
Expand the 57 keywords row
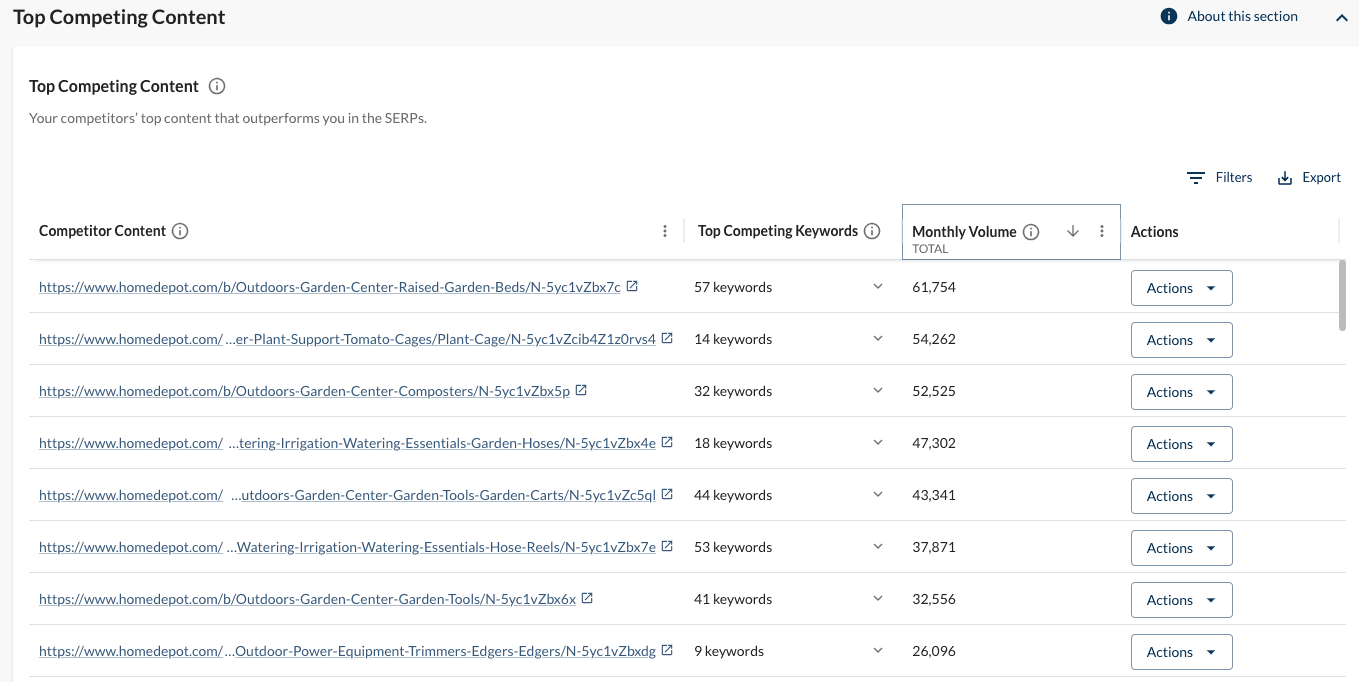pos(878,287)
